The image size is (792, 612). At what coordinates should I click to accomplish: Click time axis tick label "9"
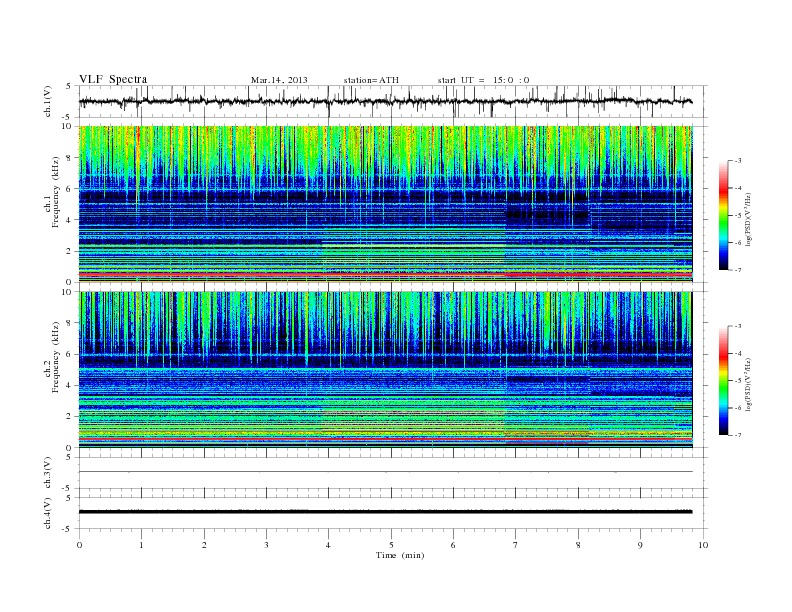tap(640, 545)
